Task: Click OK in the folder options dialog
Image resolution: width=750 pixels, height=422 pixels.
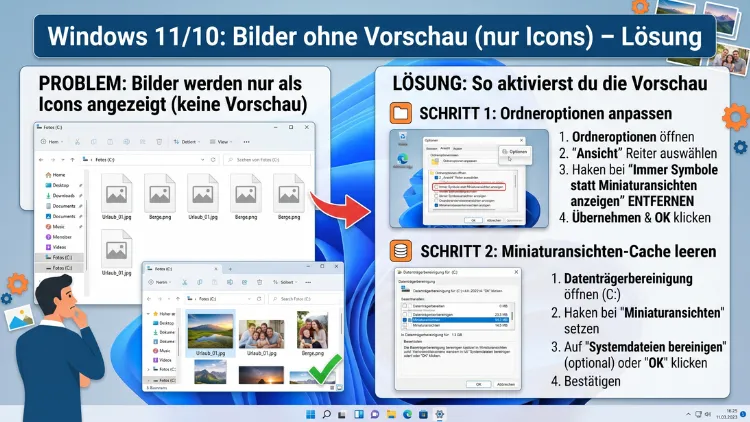Action: [x=473, y=221]
